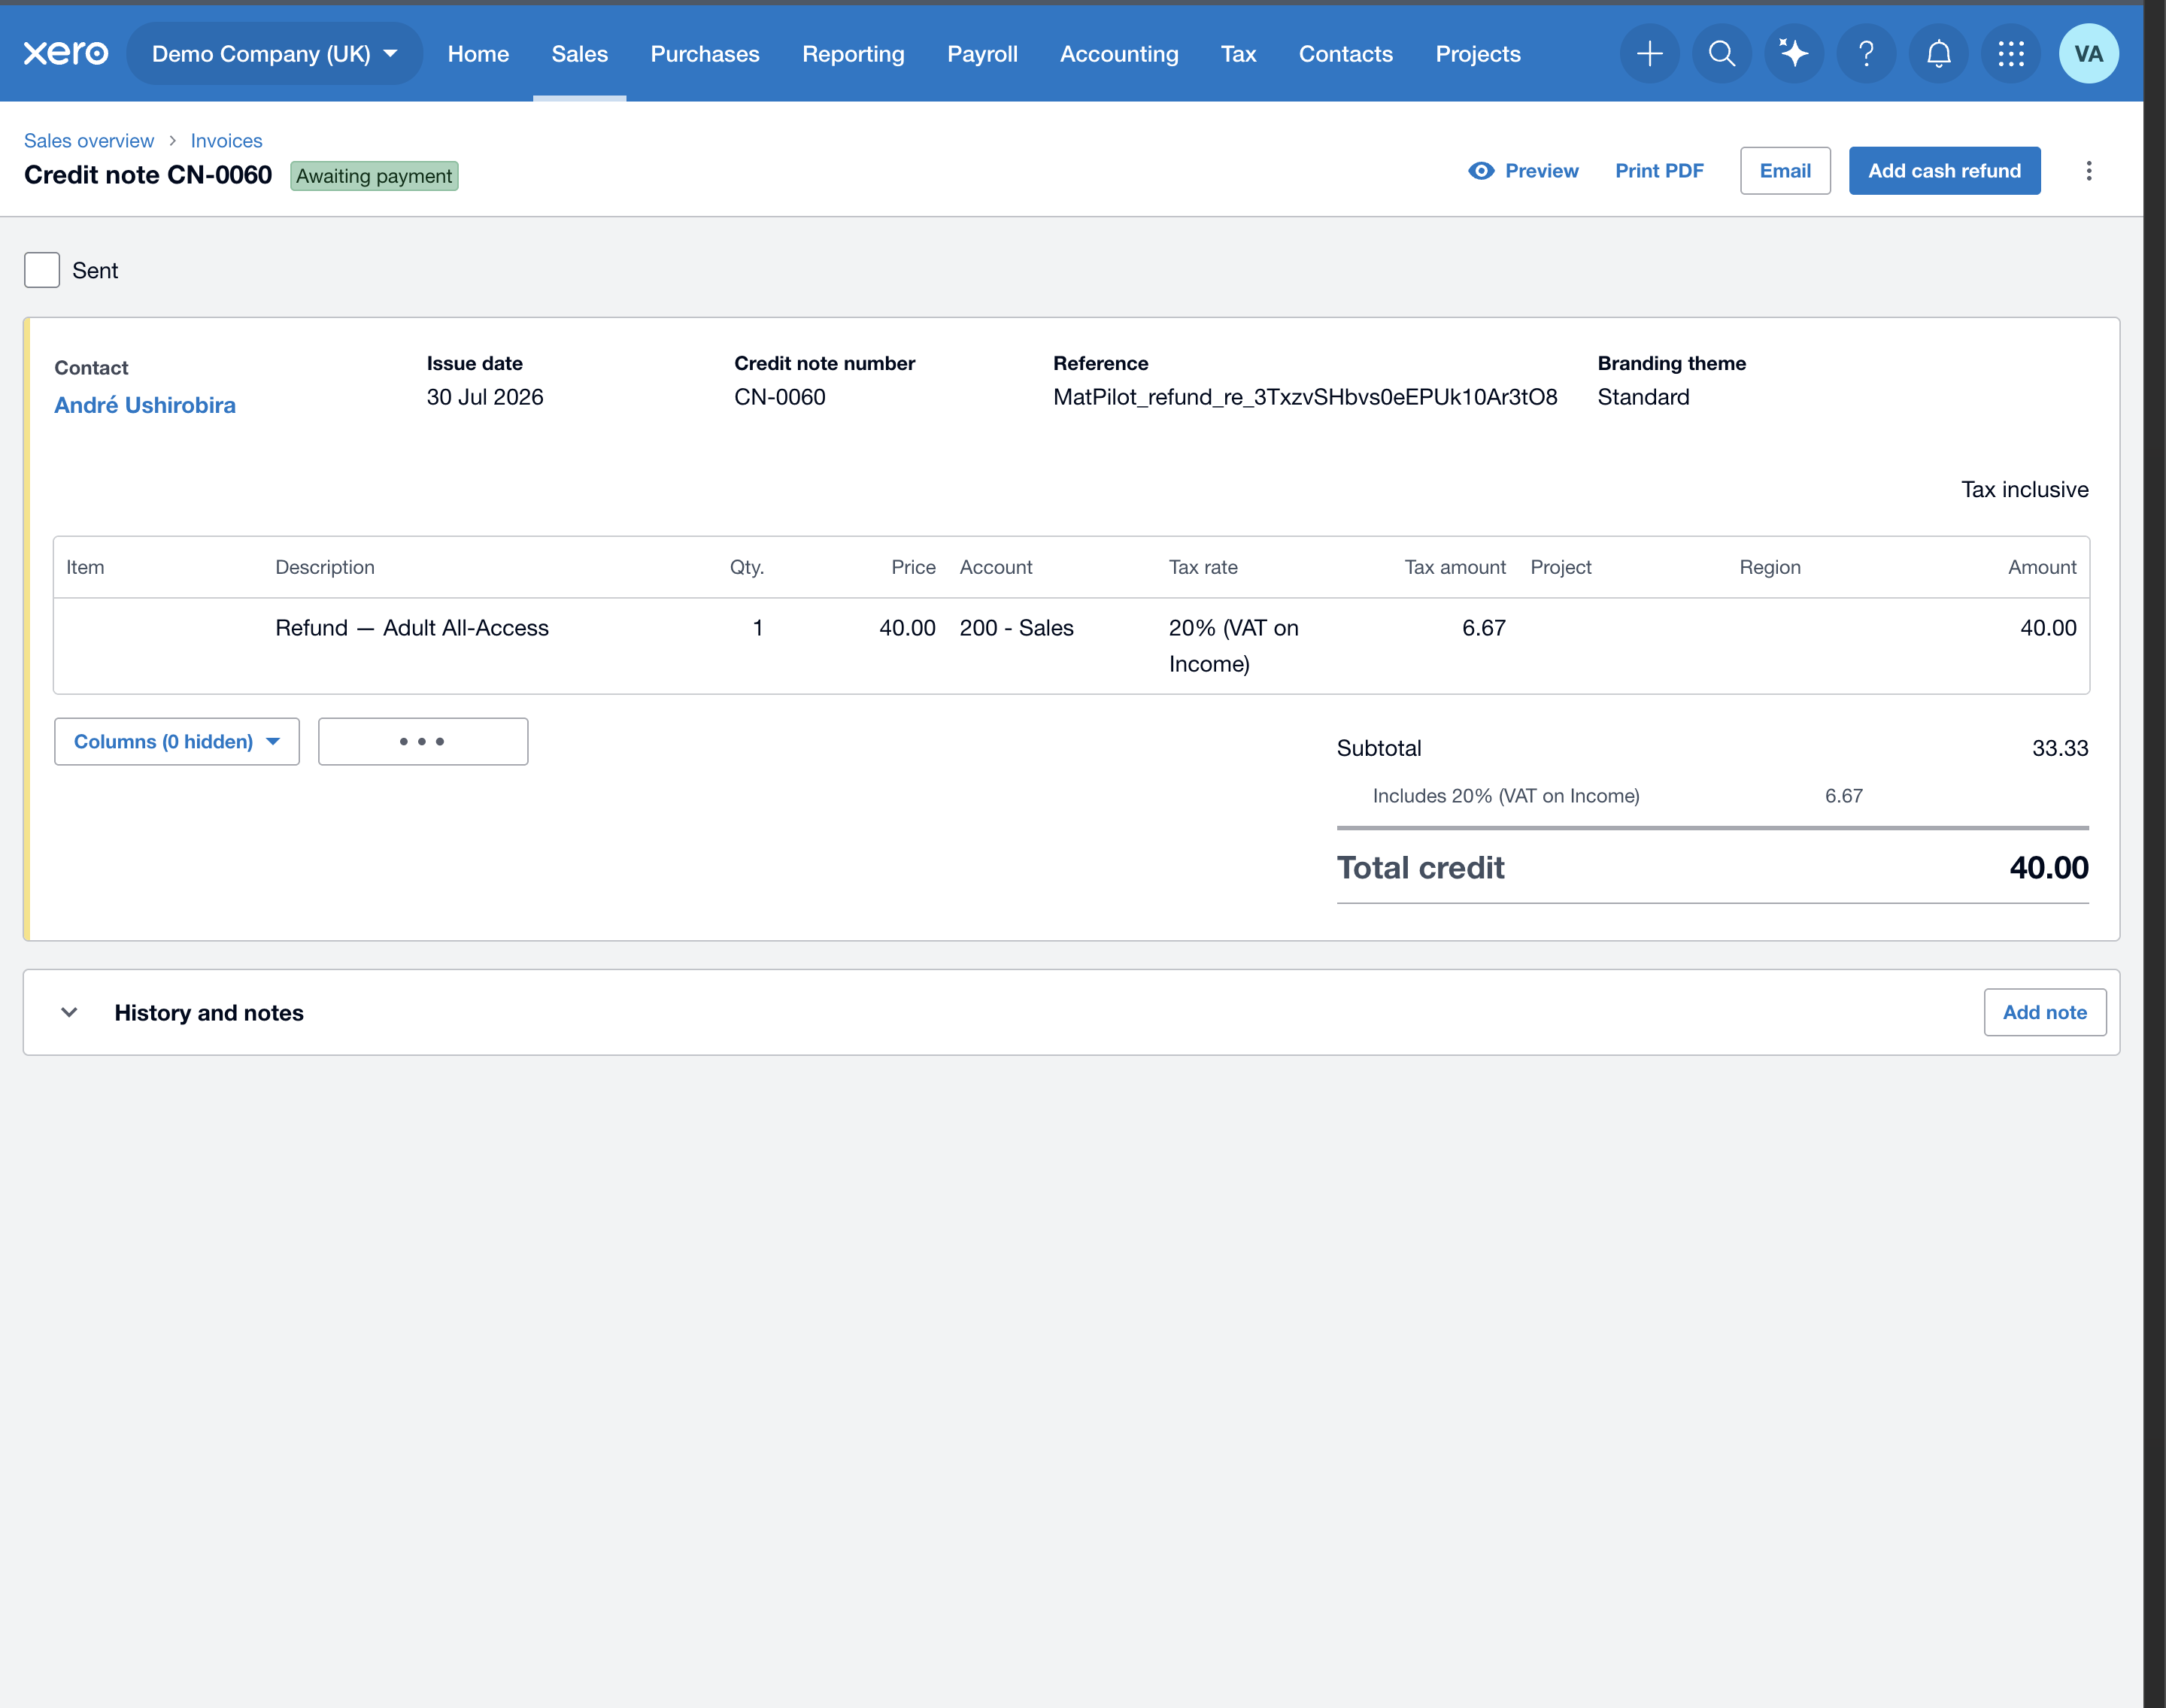
Task: Click the Tax inclusive label
Action: 2024,489
